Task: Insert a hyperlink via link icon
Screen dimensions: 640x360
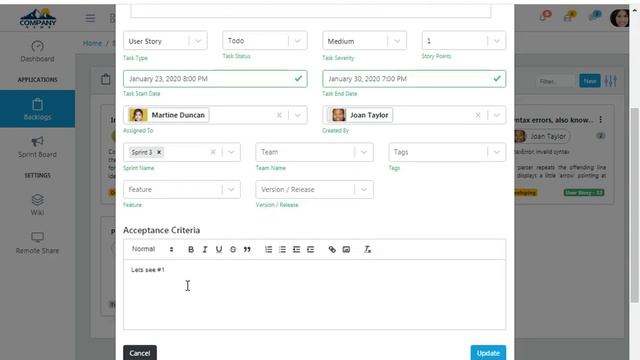Action: (332, 249)
